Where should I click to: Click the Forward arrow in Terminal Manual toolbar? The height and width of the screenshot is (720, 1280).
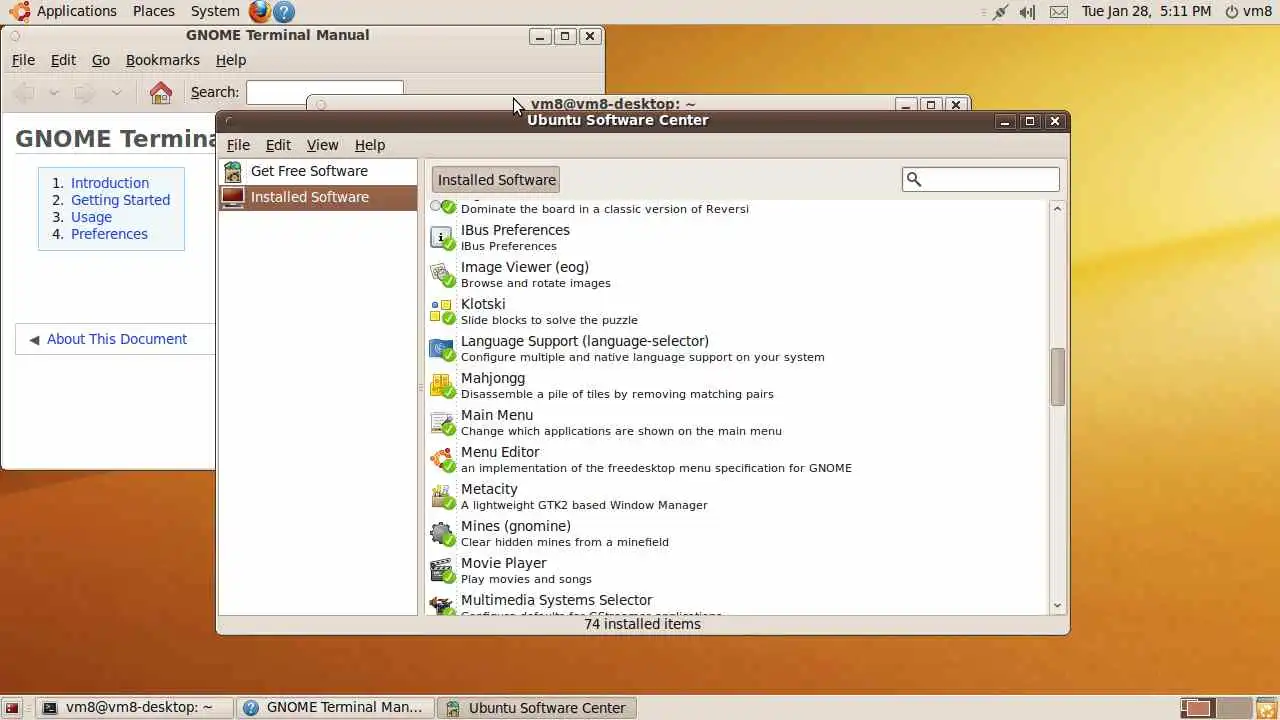[85, 93]
